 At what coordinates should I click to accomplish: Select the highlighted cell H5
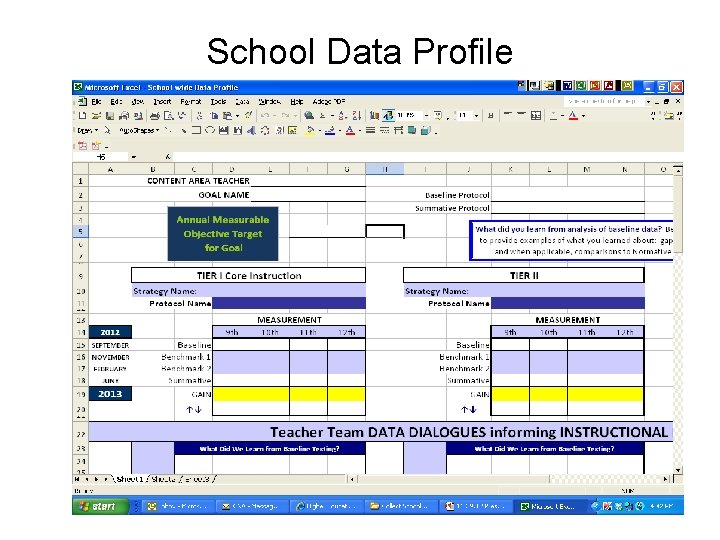coord(385,231)
